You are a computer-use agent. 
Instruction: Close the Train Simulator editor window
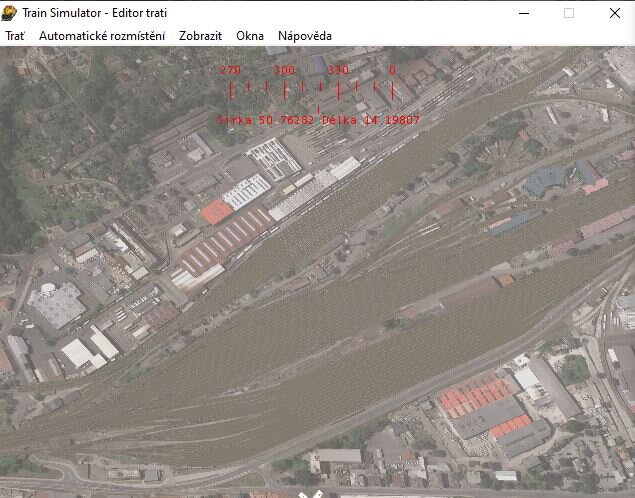(x=615, y=13)
